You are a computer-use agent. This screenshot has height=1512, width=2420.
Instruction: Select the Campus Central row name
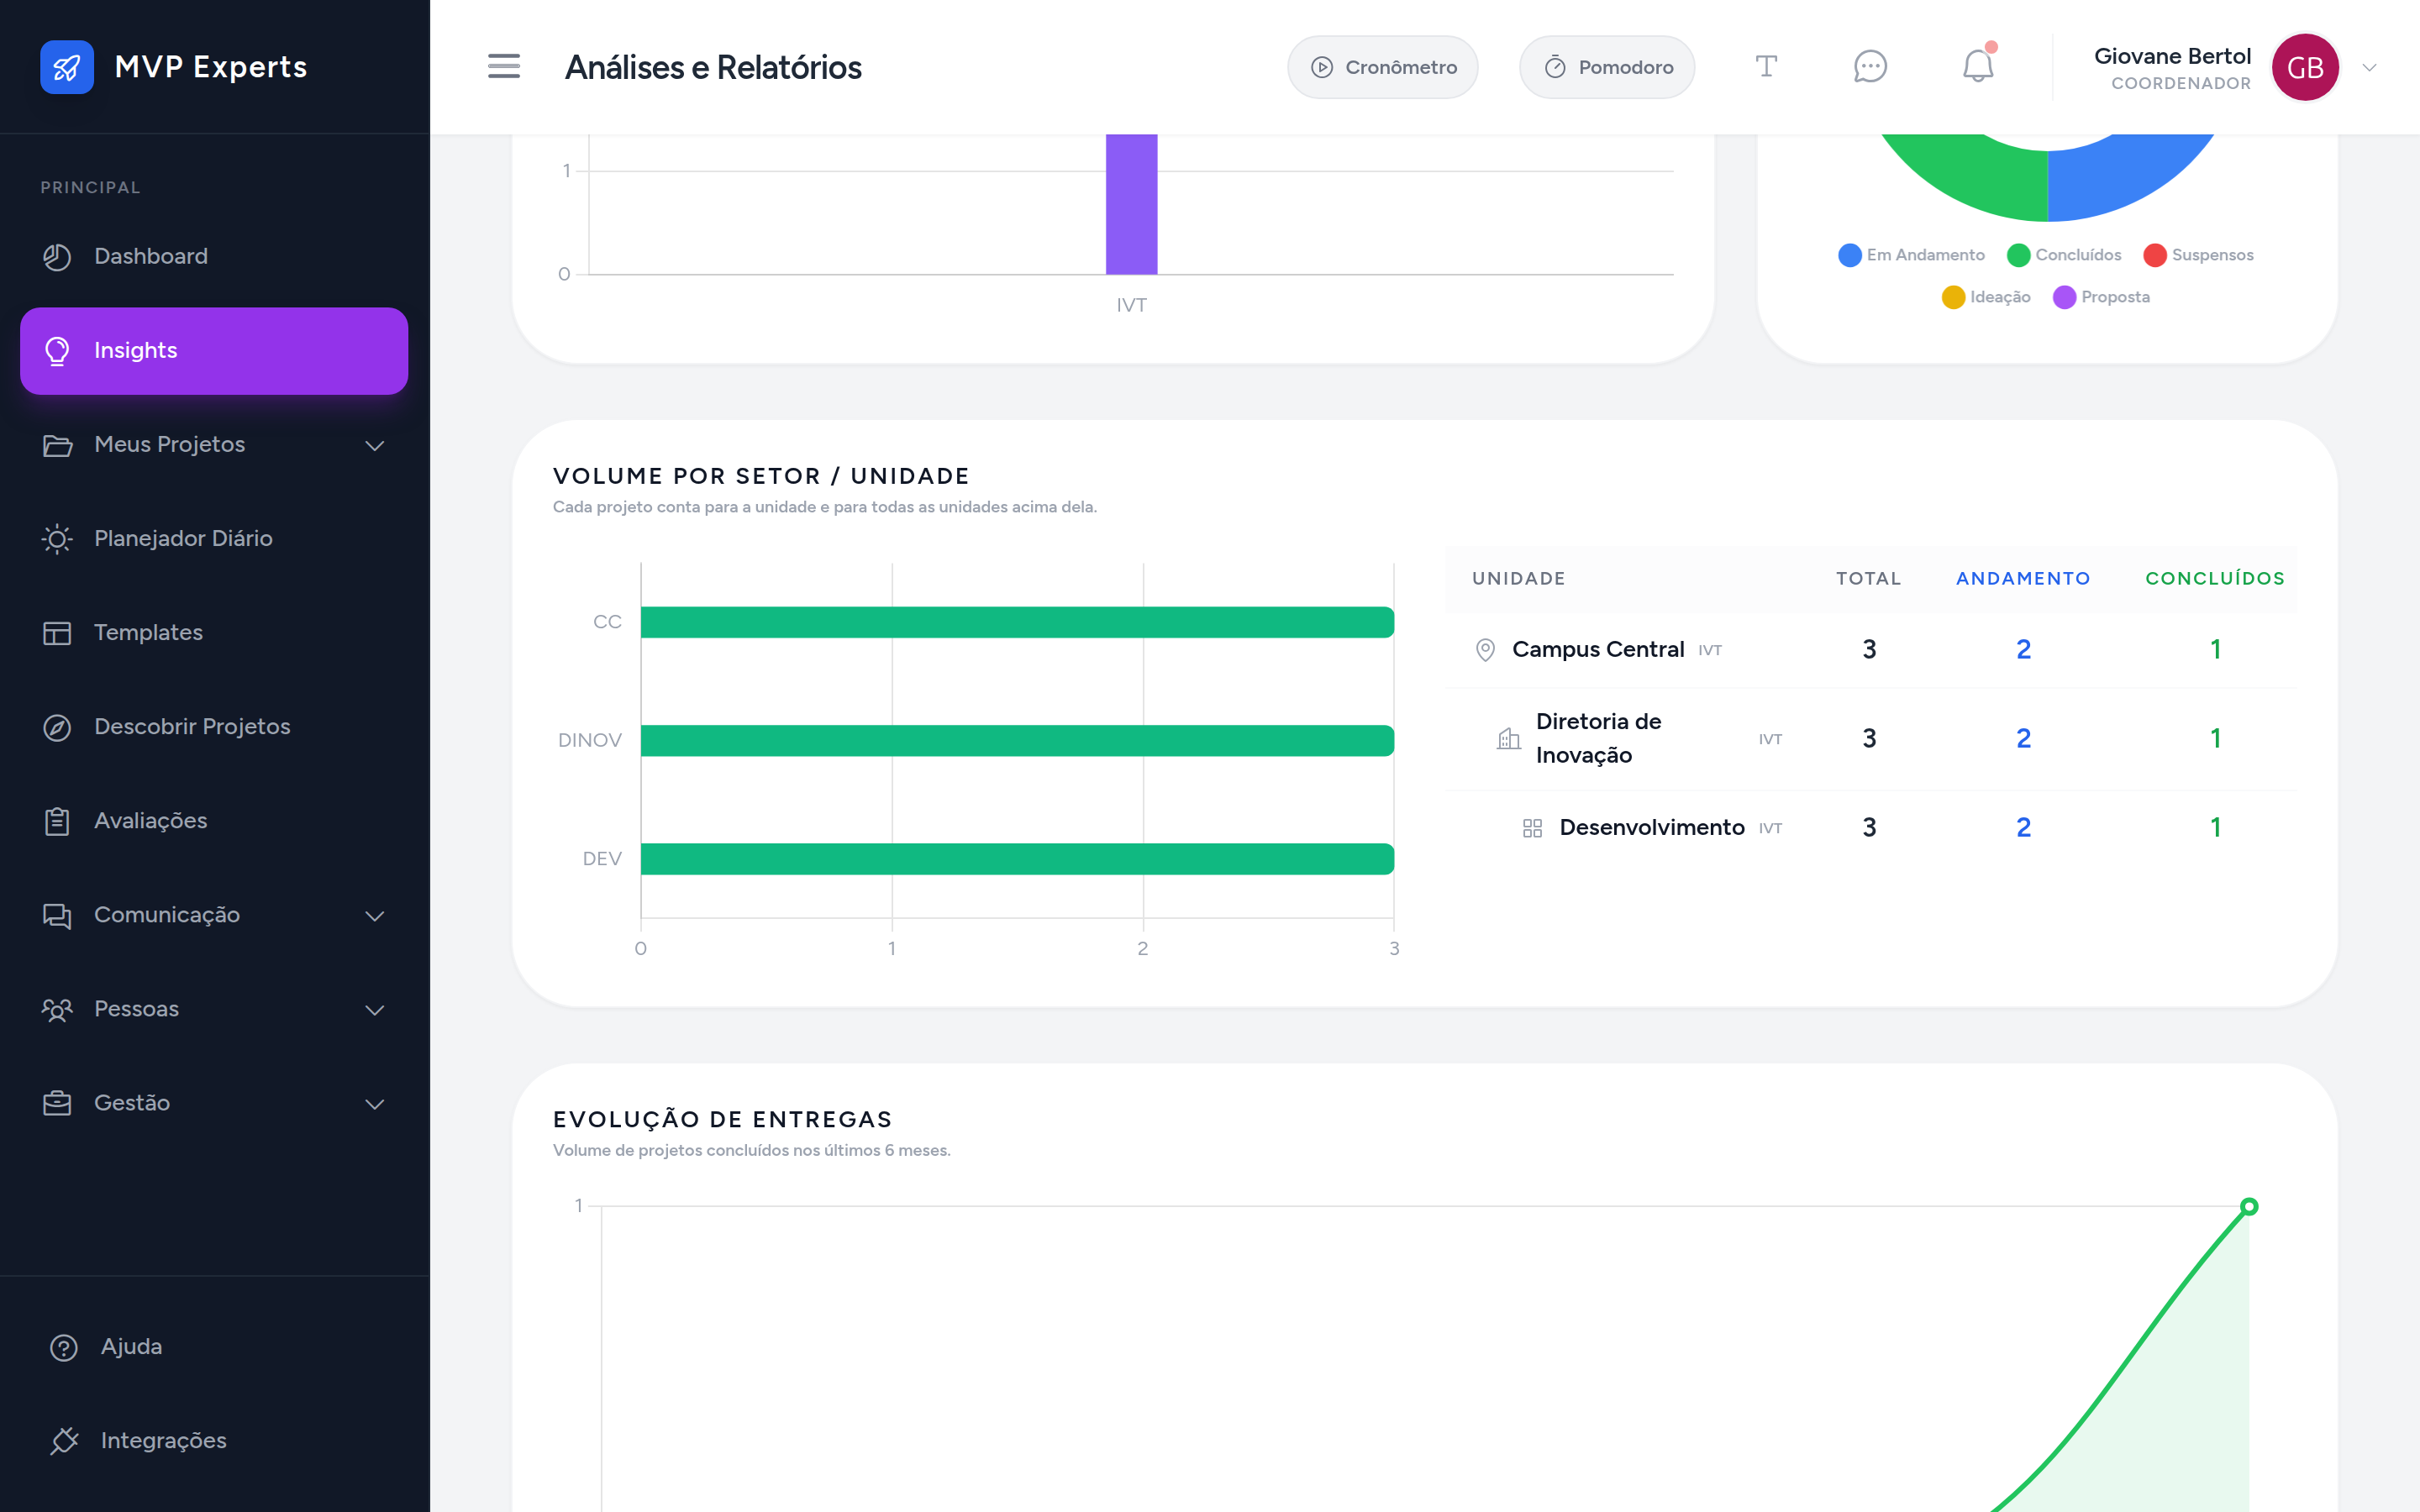tap(1598, 650)
